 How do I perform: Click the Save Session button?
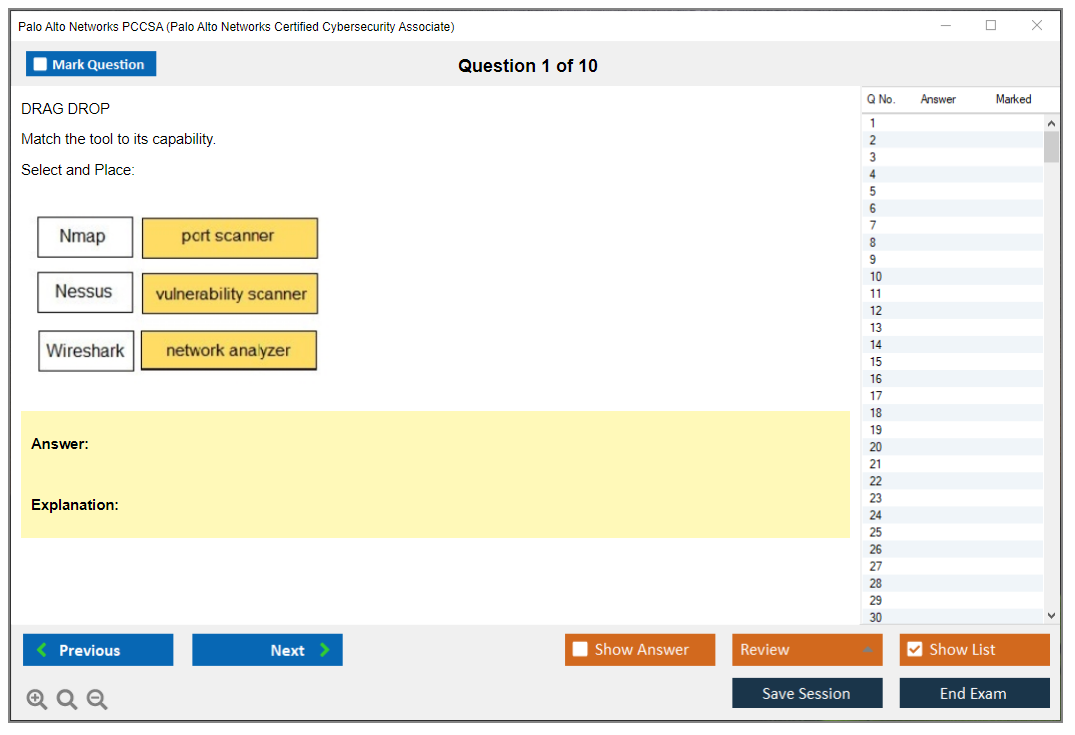point(807,694)
